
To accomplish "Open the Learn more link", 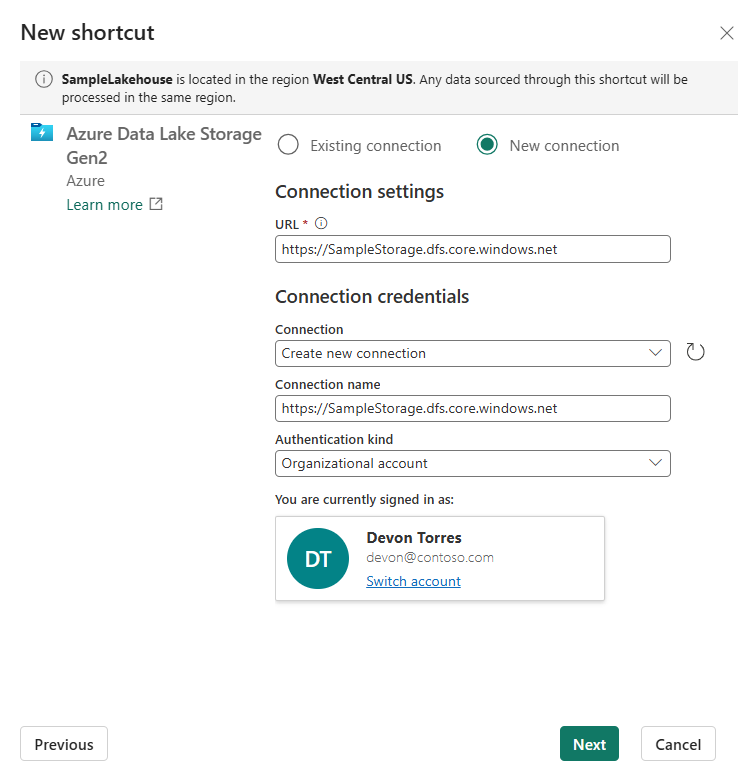I will [x=104, y=204].
